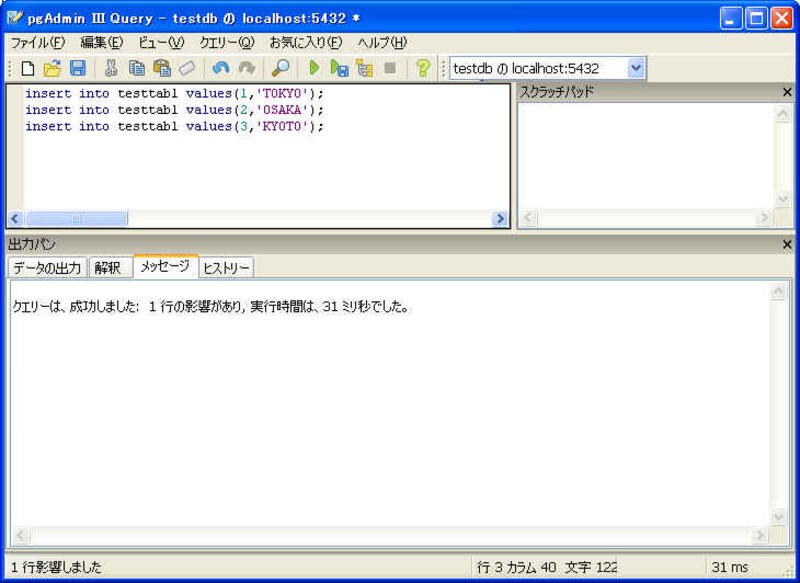Open a query file with folder icon

tap(52, 69)
